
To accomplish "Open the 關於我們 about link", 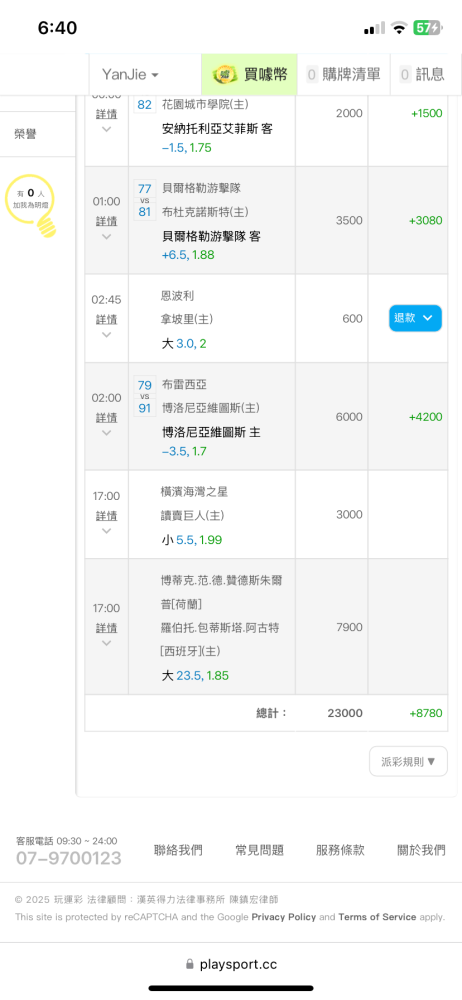I will 421,850.
